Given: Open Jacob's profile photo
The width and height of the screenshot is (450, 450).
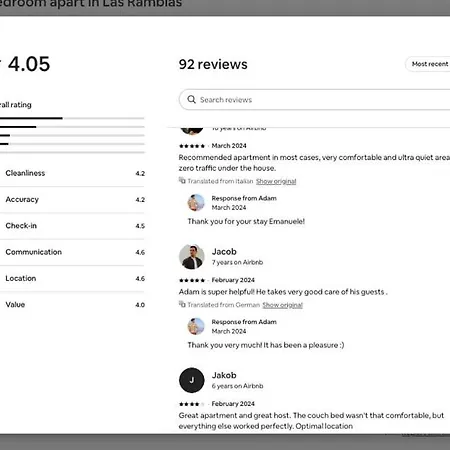Looking at the screenshot, I should pyautogui.click(x=192, y=257).
